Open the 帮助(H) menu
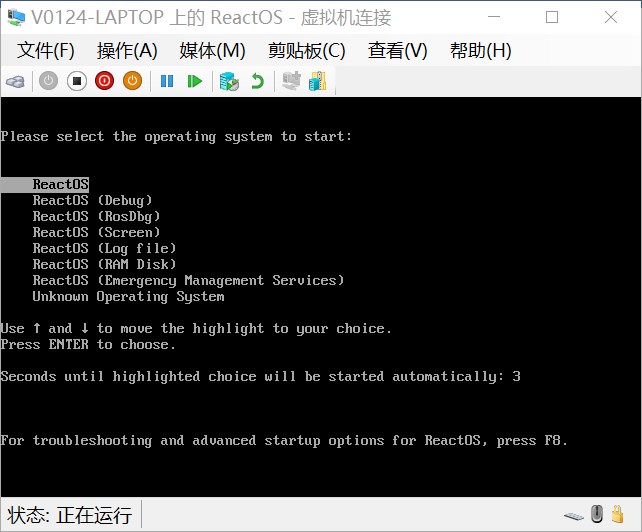Screen dimensions: 642x532 [481, 51]
